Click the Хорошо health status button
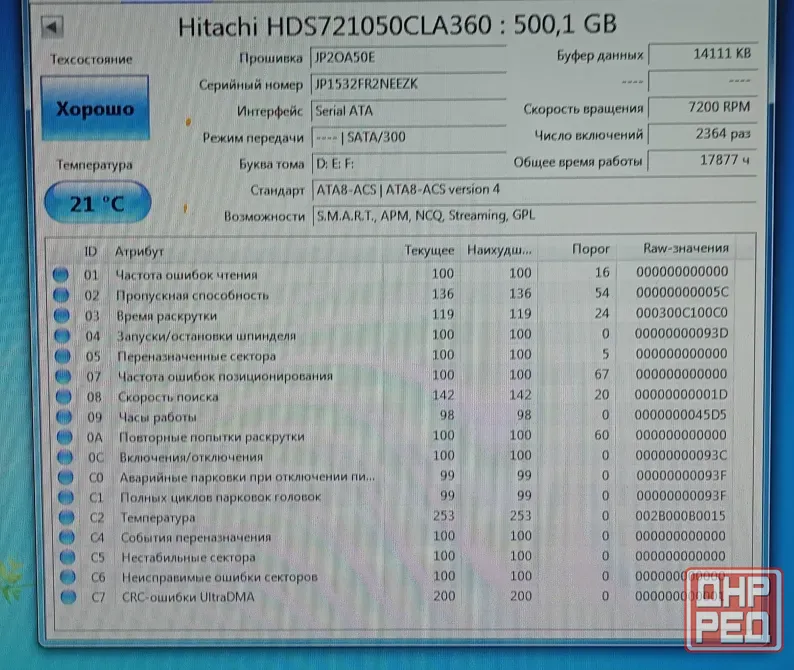 pos(95,108)
